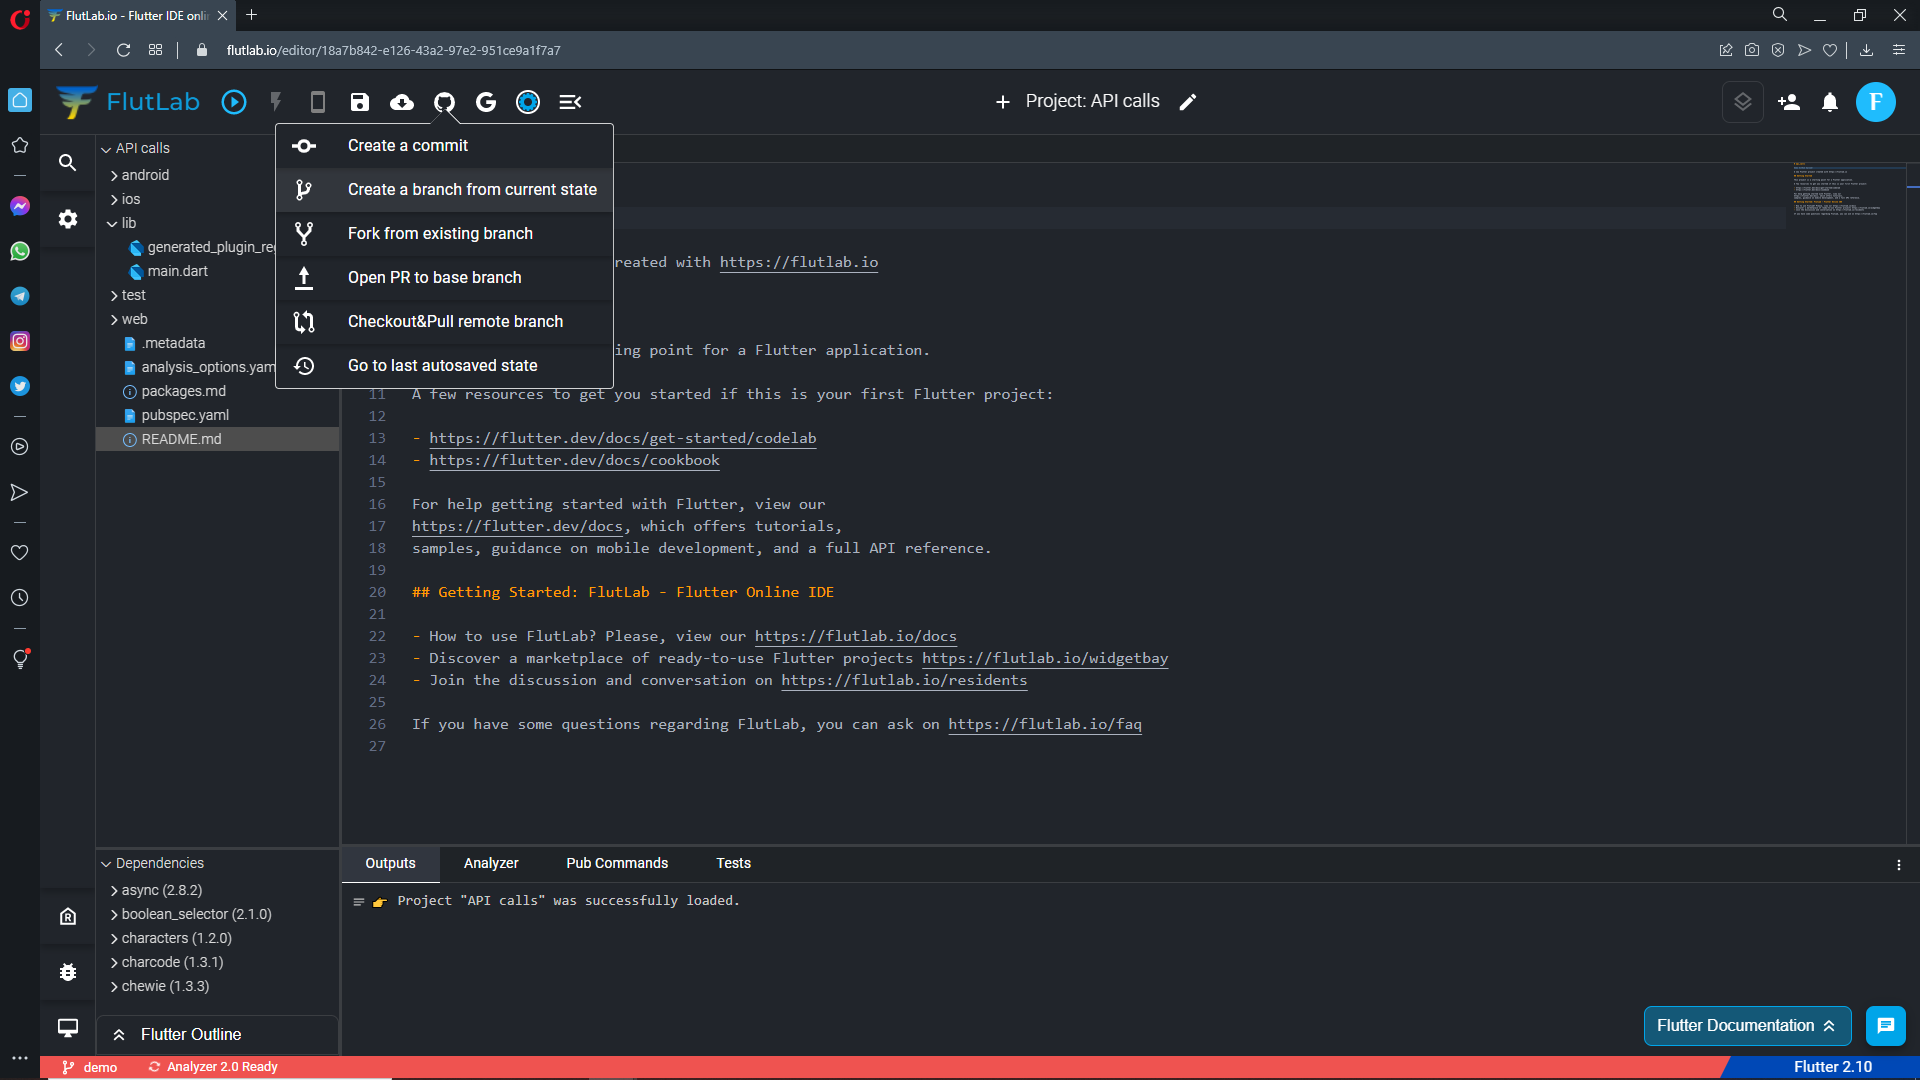The width and height of the screenshot is (1920, 1080).
Task: Open main.dart file
Action: [177, 271]
